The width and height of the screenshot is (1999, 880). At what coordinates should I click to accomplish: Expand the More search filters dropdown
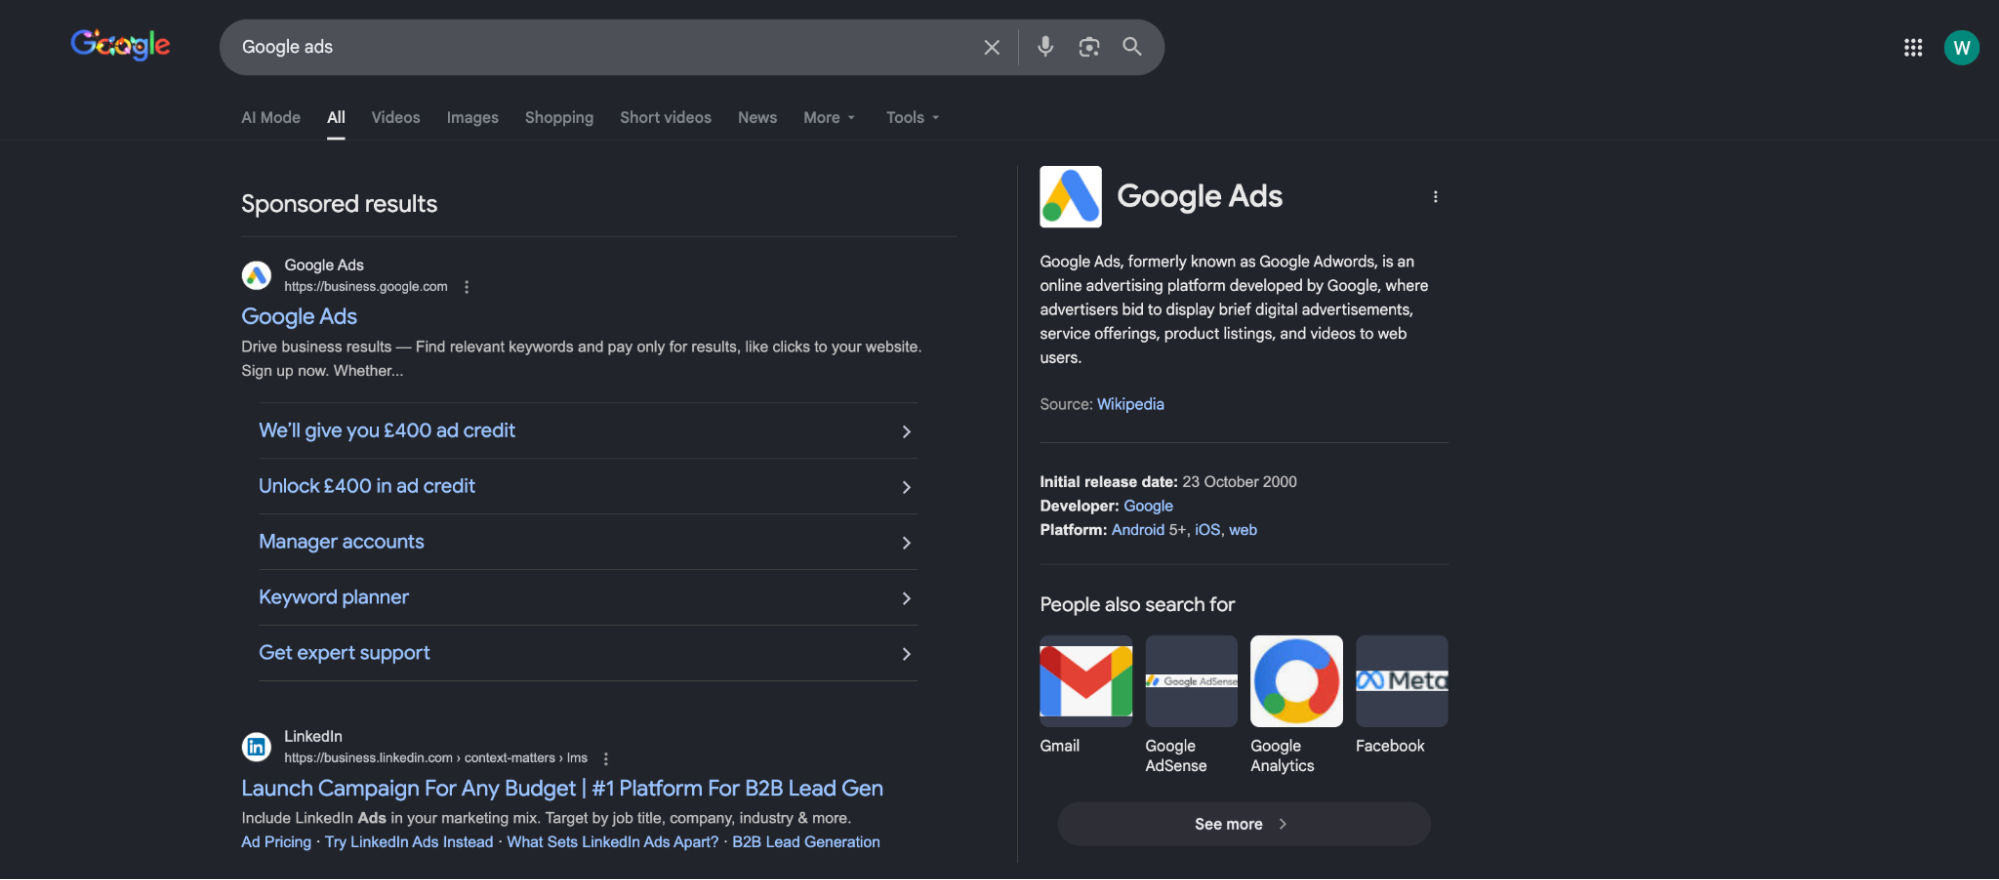(x=829, y=118)
